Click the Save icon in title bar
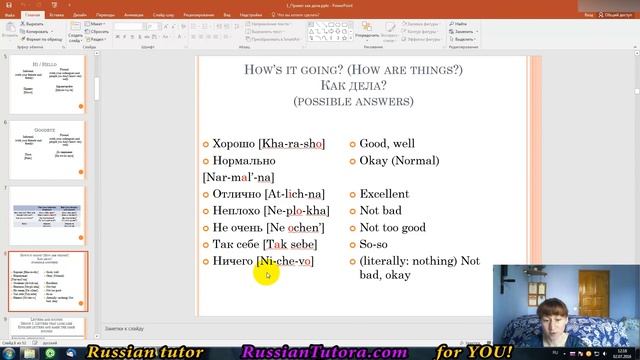The height and width of the screenshot is (360, 640). pos(9,5)
